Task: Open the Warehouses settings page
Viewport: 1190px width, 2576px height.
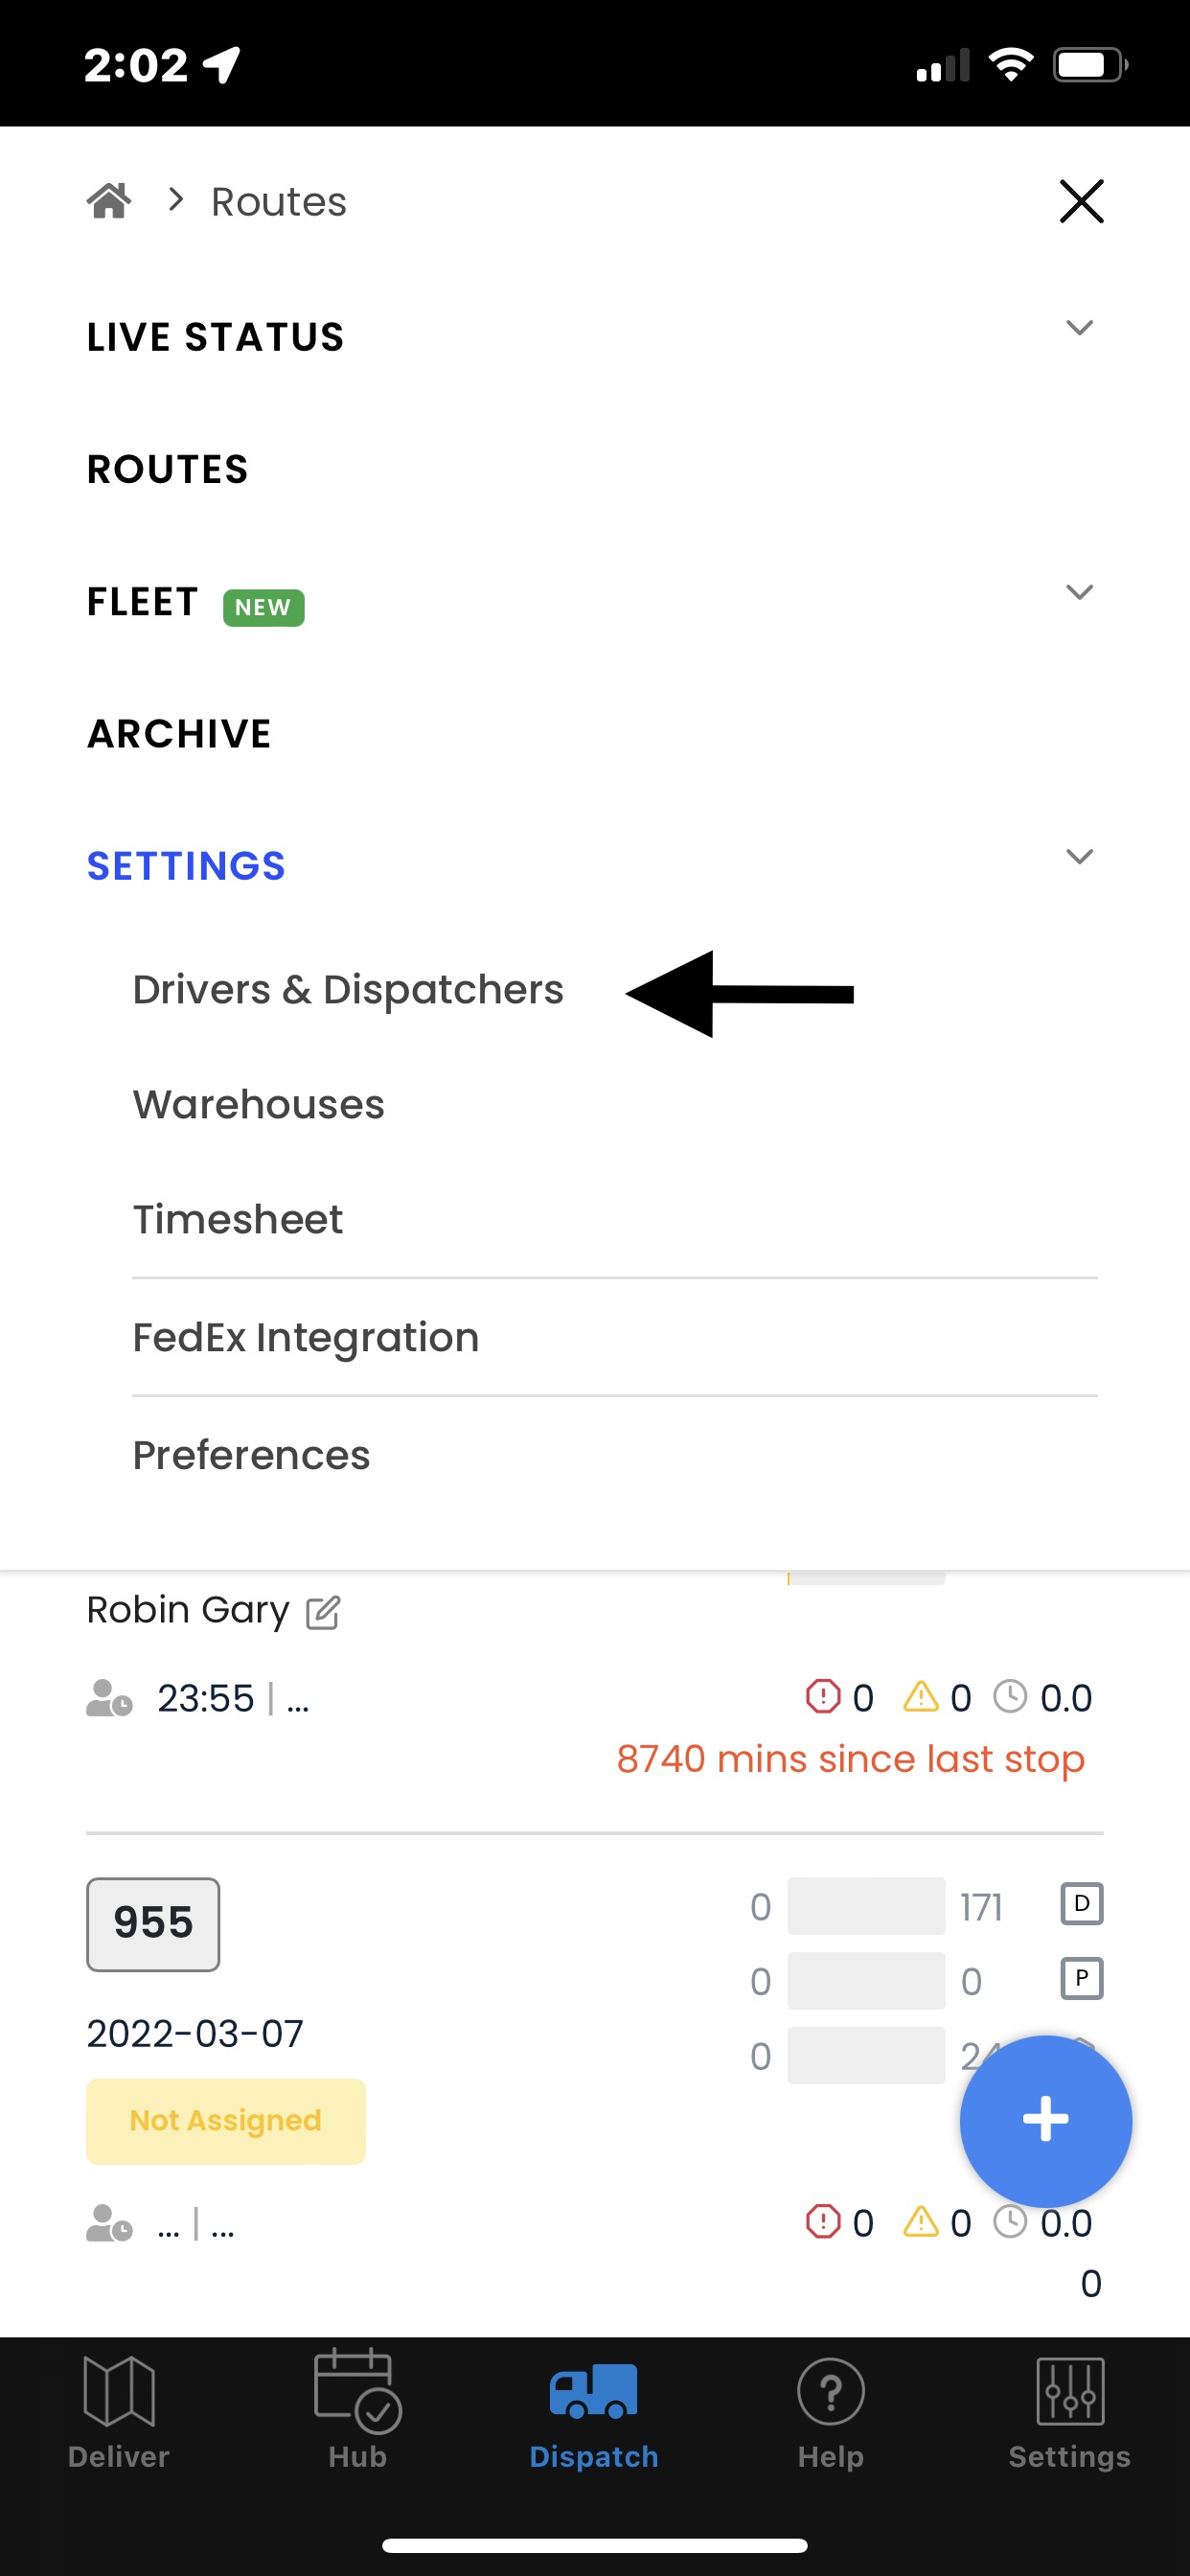Action: coord(259,1104)
